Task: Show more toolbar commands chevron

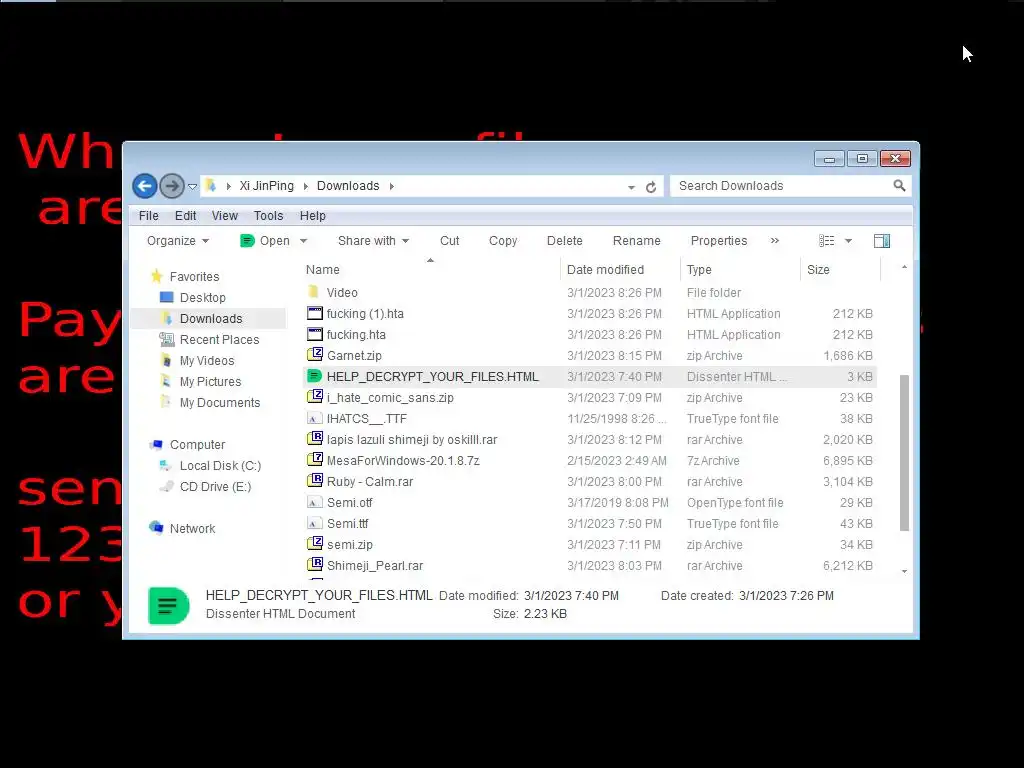Action: [x=775, y=241]
